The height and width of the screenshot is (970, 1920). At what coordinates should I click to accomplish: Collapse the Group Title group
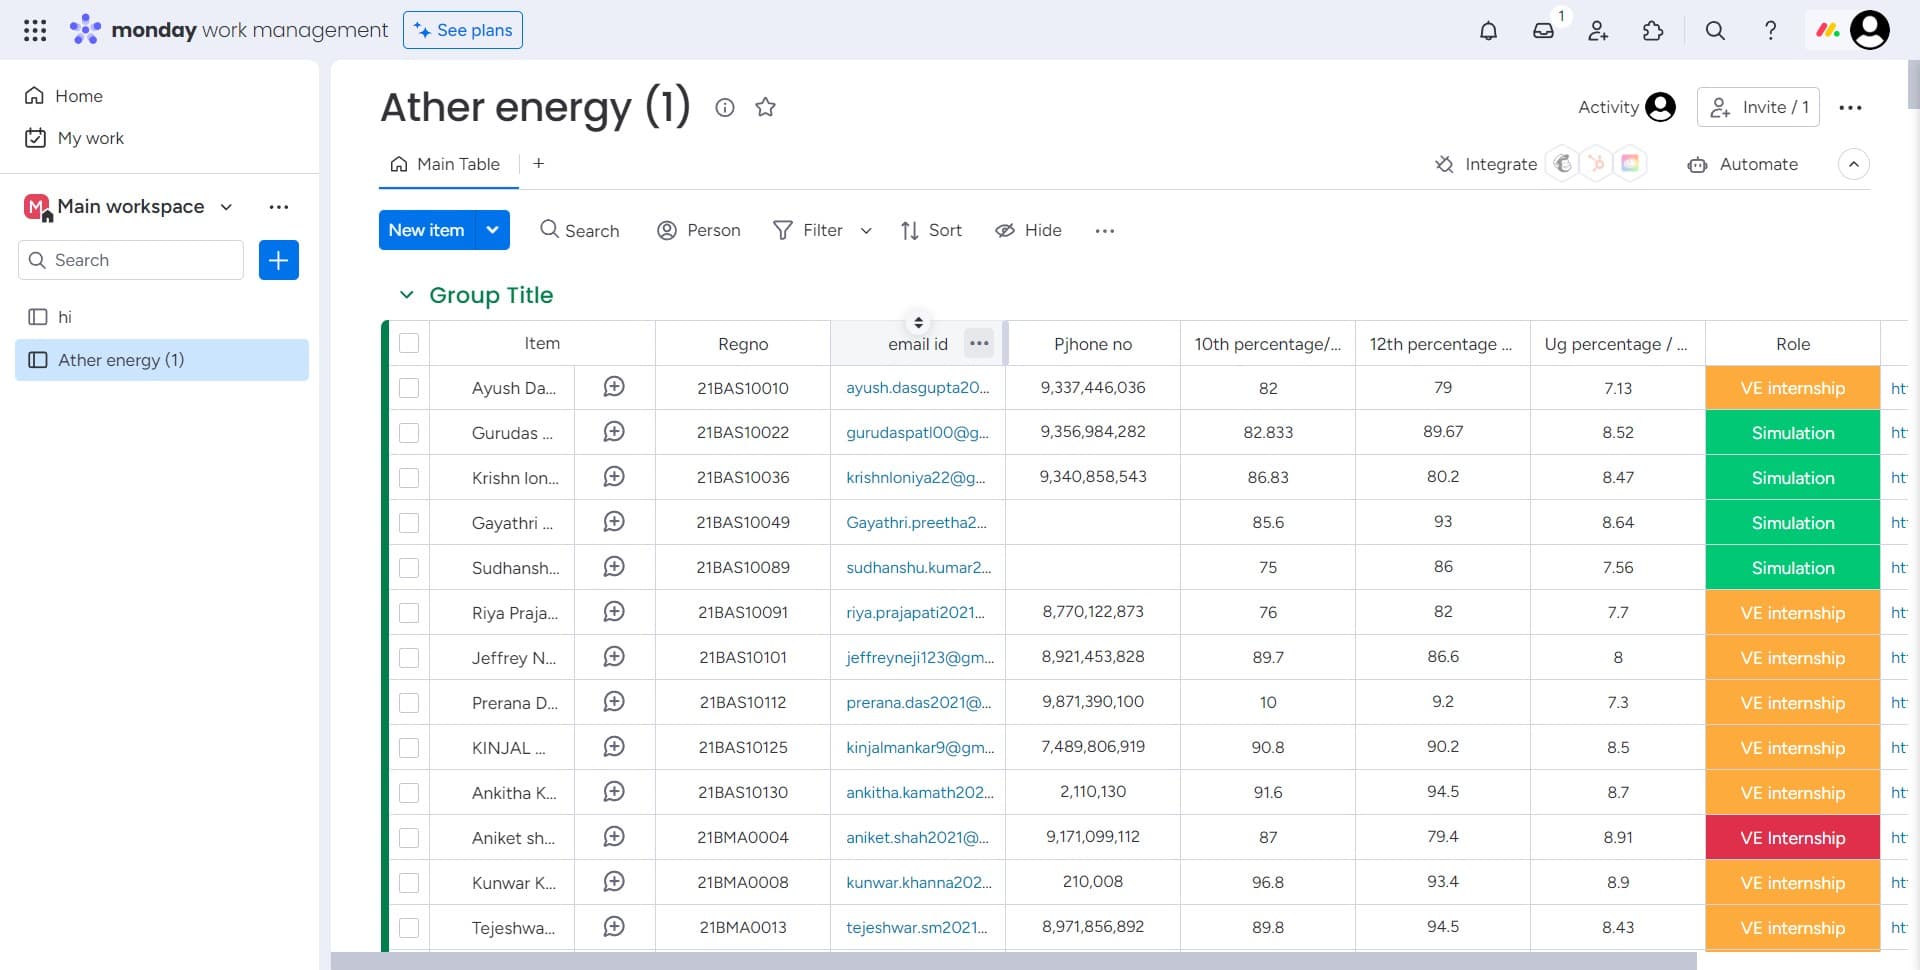tap(406, 295)
